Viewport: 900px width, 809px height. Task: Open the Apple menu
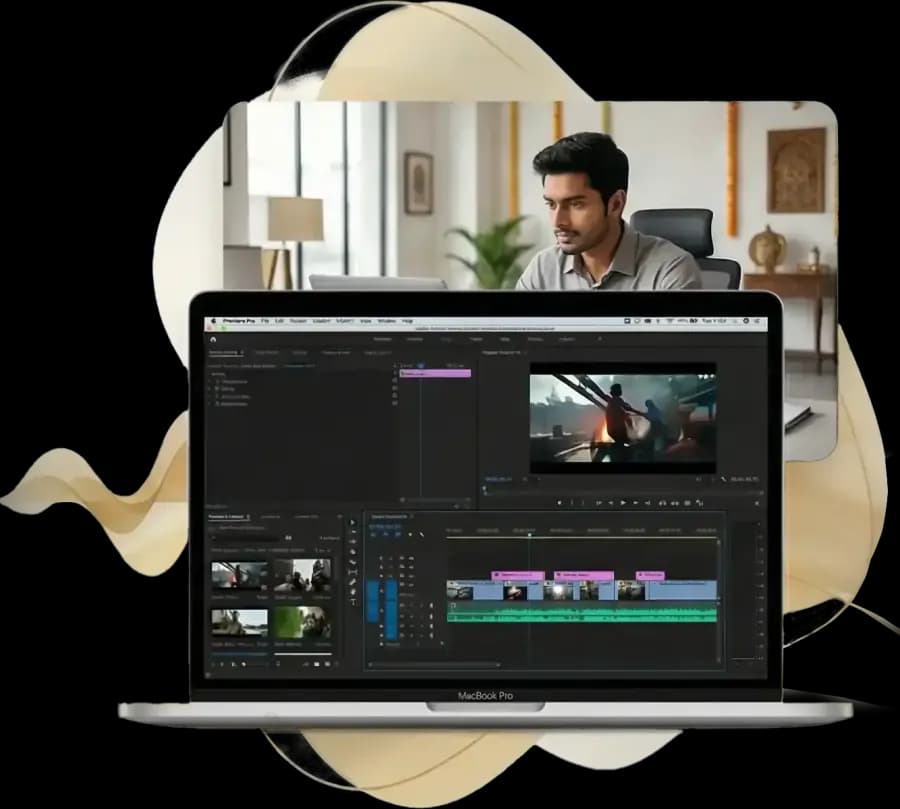tap(213, 321)
